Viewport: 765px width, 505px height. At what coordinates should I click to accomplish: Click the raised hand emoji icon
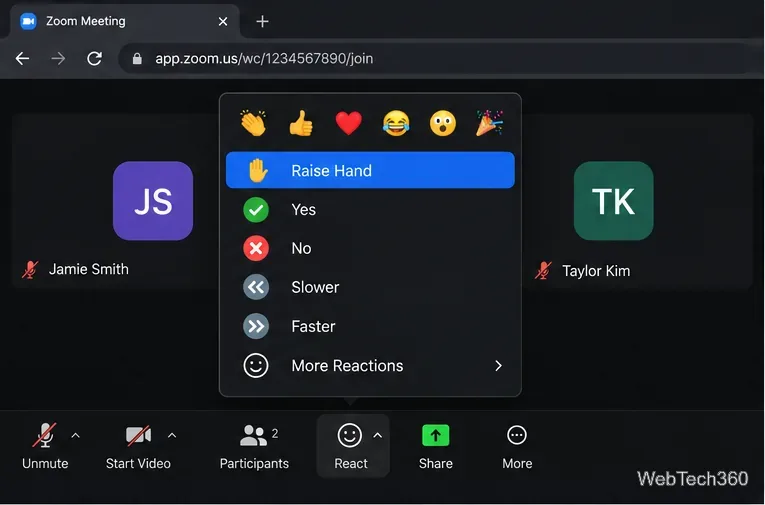(258, 170)
